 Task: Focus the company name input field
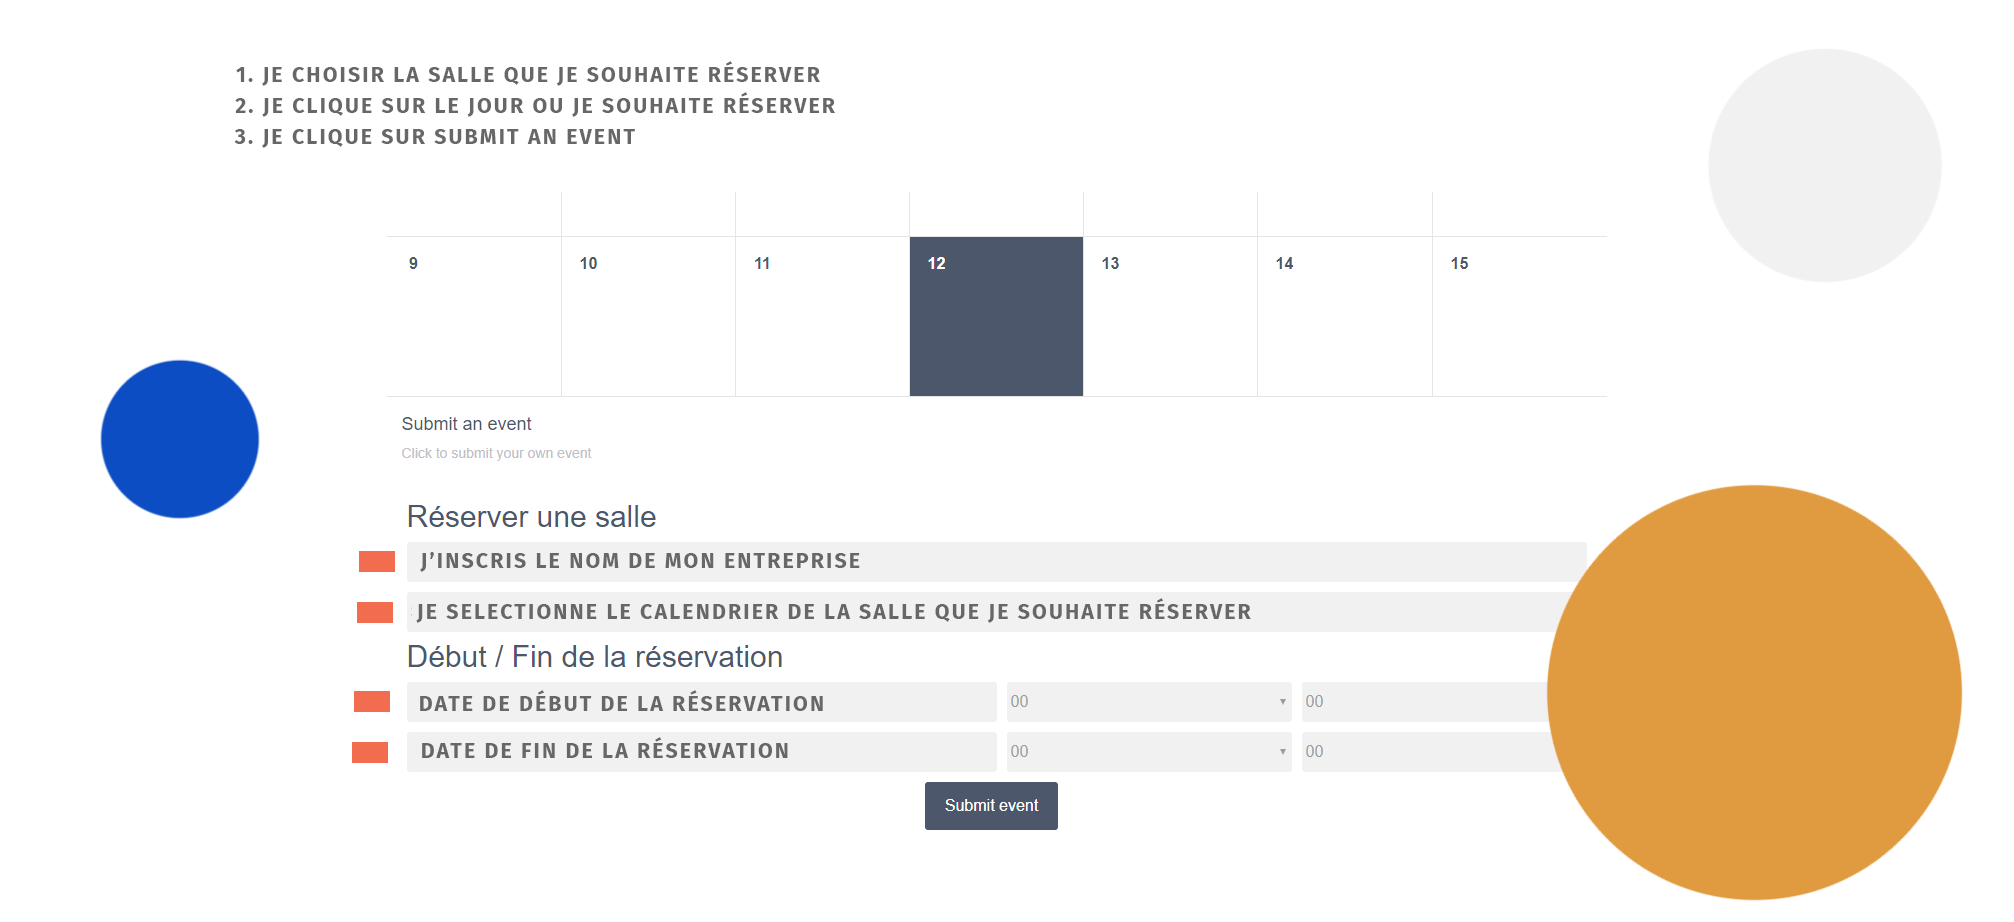(x=995, y=562)
